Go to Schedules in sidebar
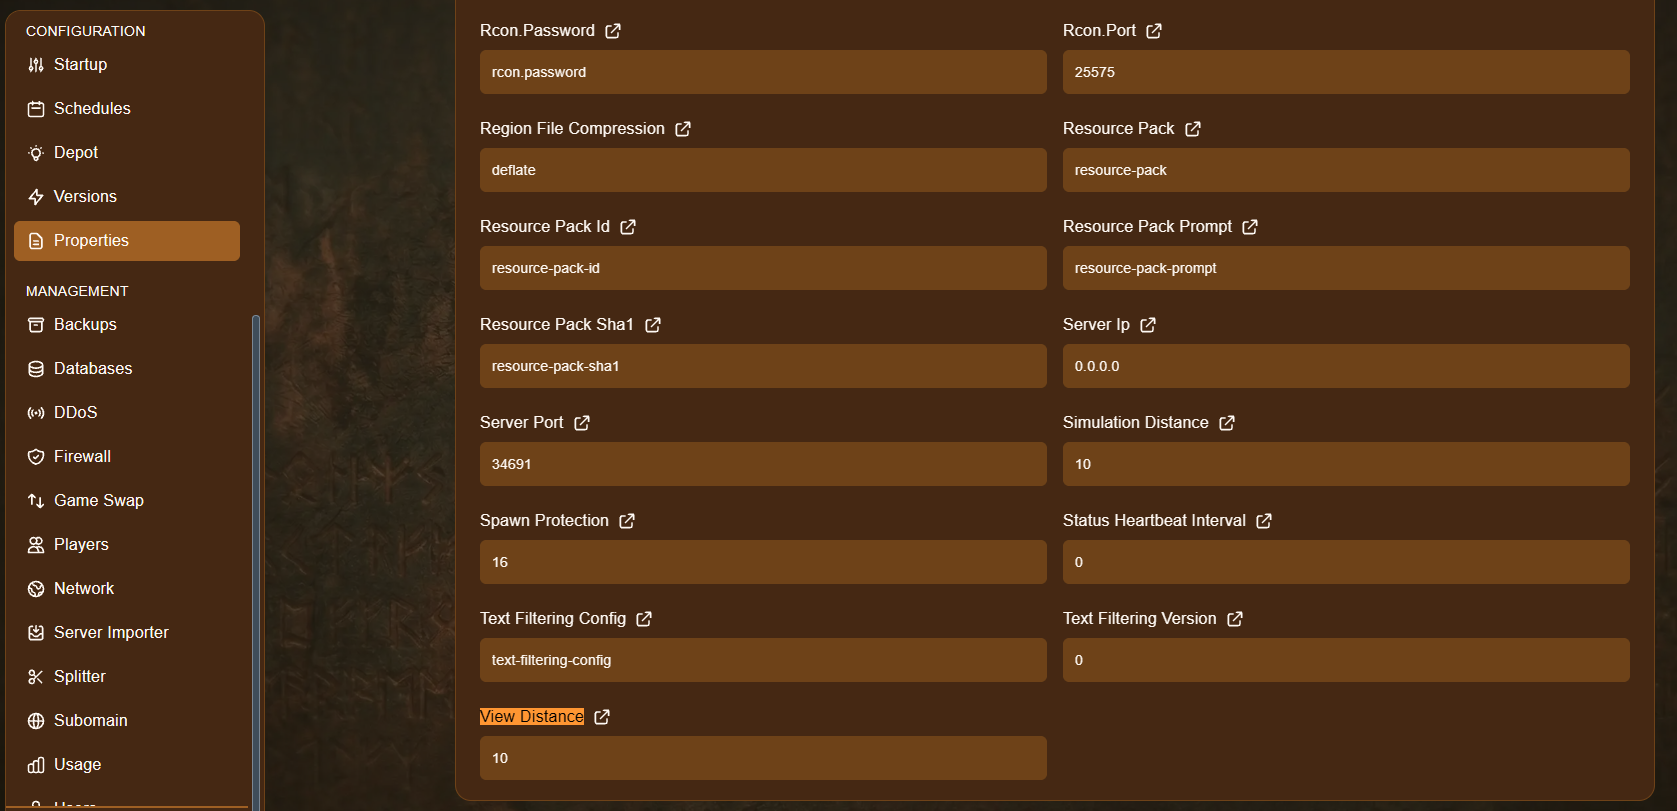 point(127,109)
